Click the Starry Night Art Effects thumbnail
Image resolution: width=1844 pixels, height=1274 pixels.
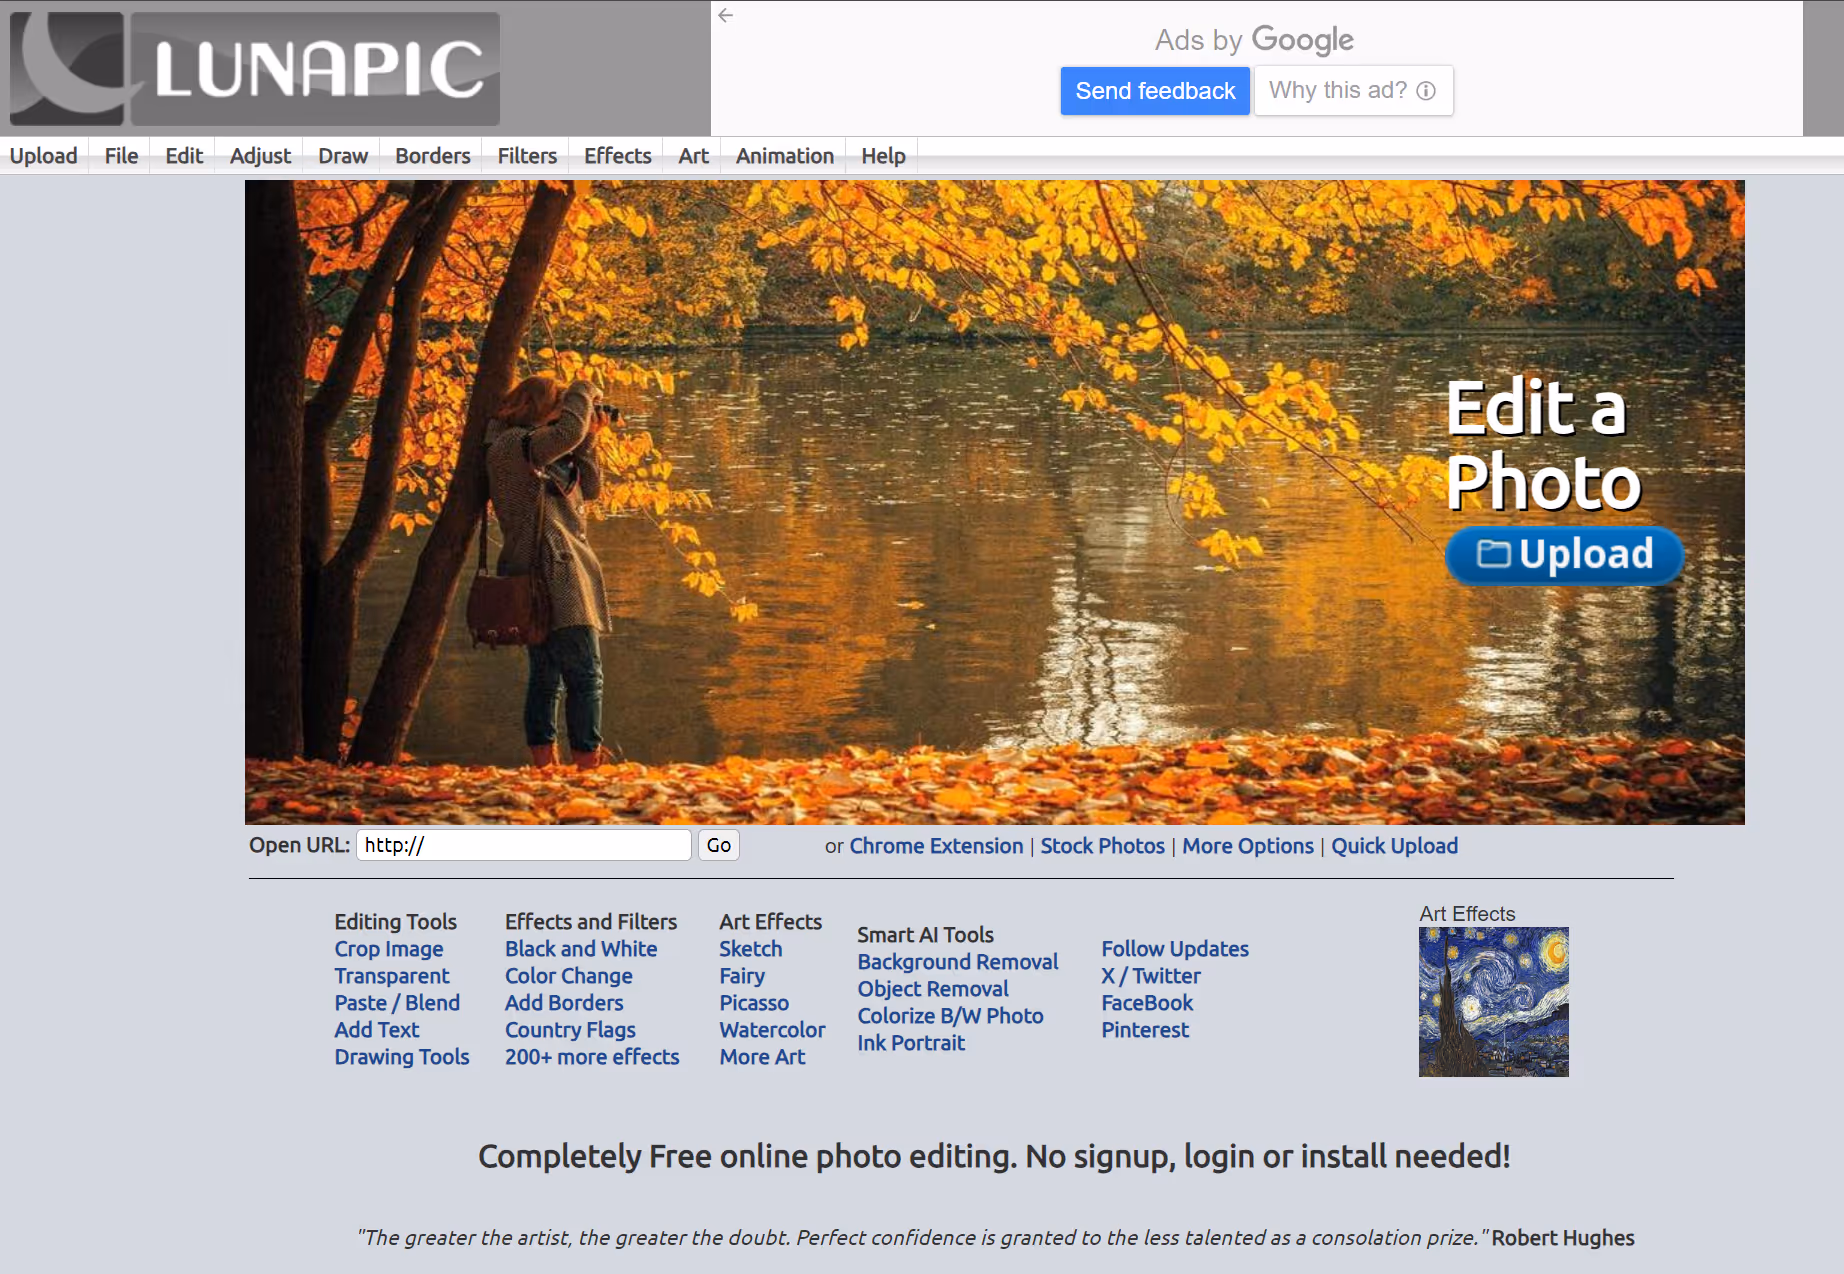point(1492,1001)
